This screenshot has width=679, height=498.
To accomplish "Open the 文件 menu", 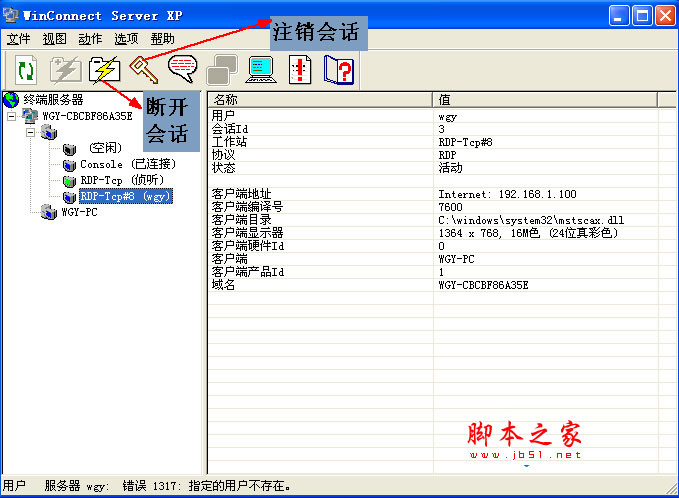I will point(19,39).
